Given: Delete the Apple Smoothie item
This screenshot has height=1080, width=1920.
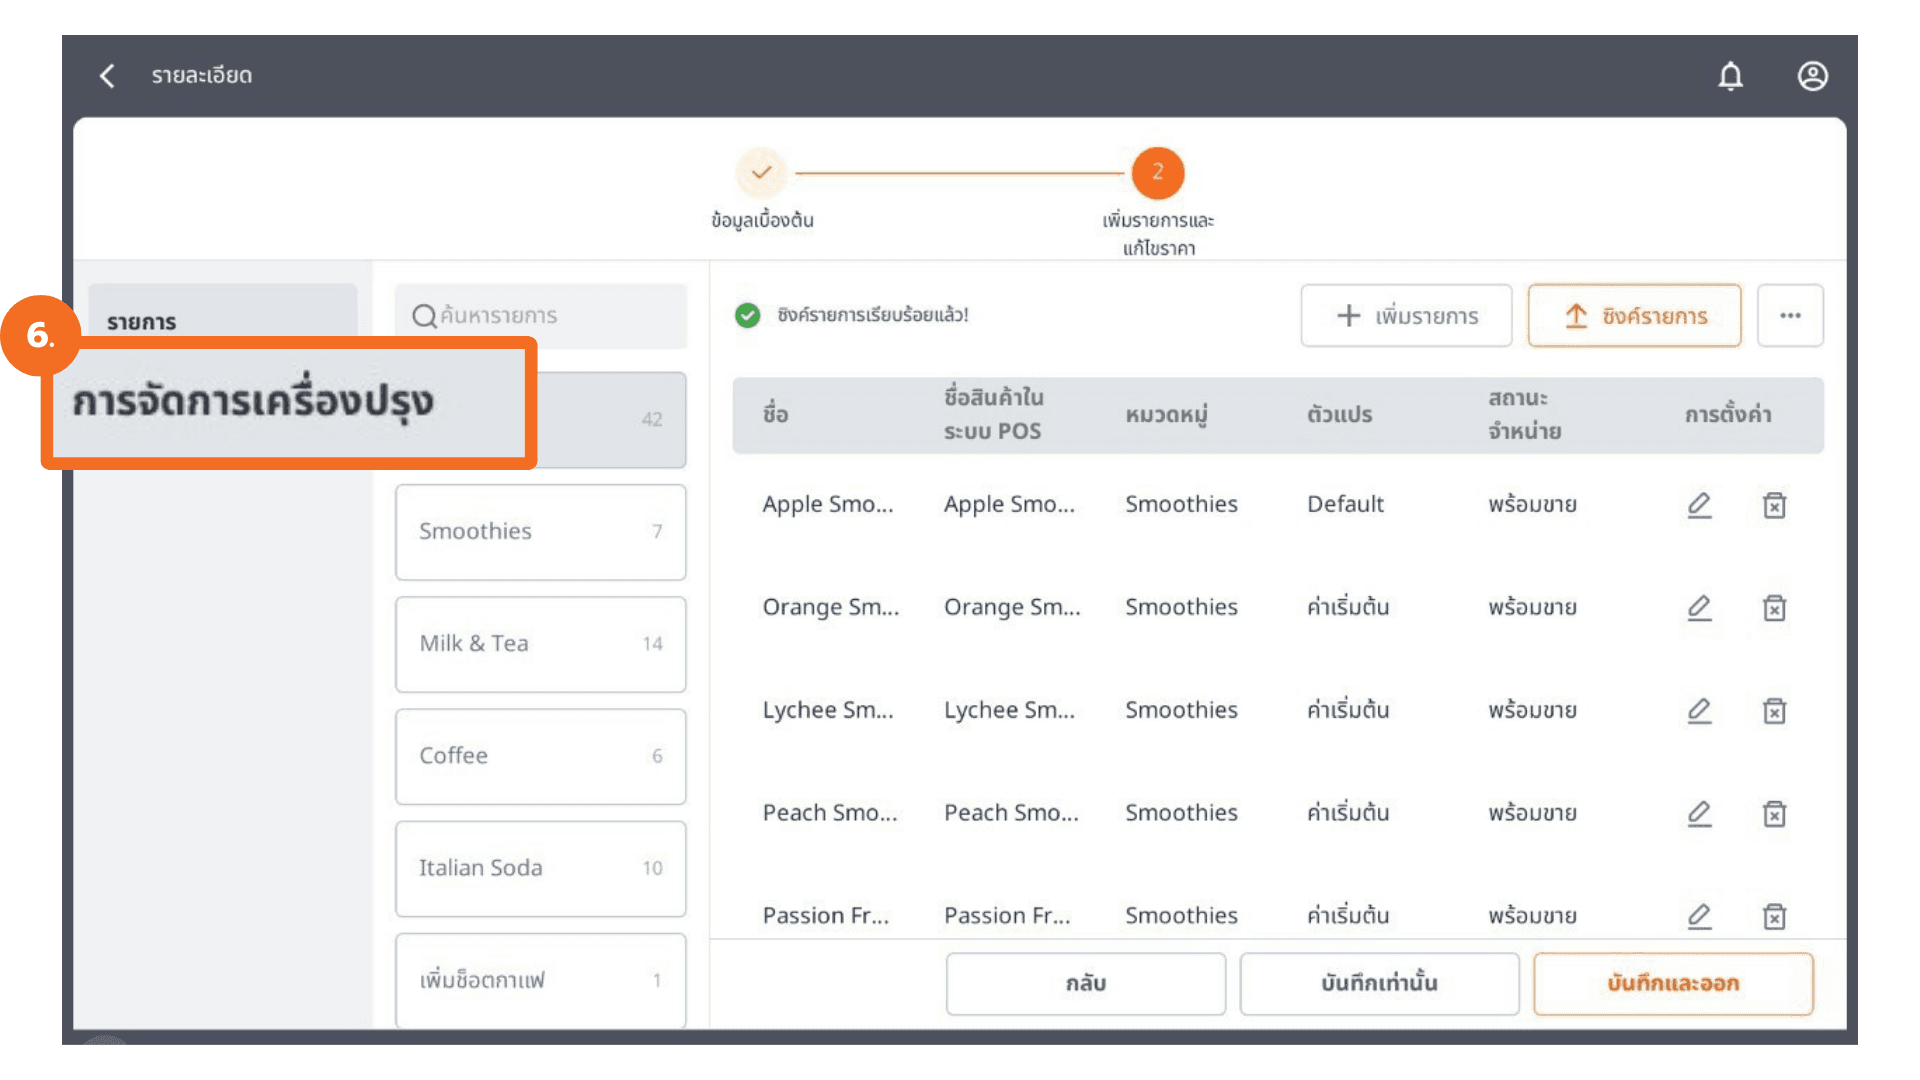Looking at the screenshot, I should (1774, 505).
